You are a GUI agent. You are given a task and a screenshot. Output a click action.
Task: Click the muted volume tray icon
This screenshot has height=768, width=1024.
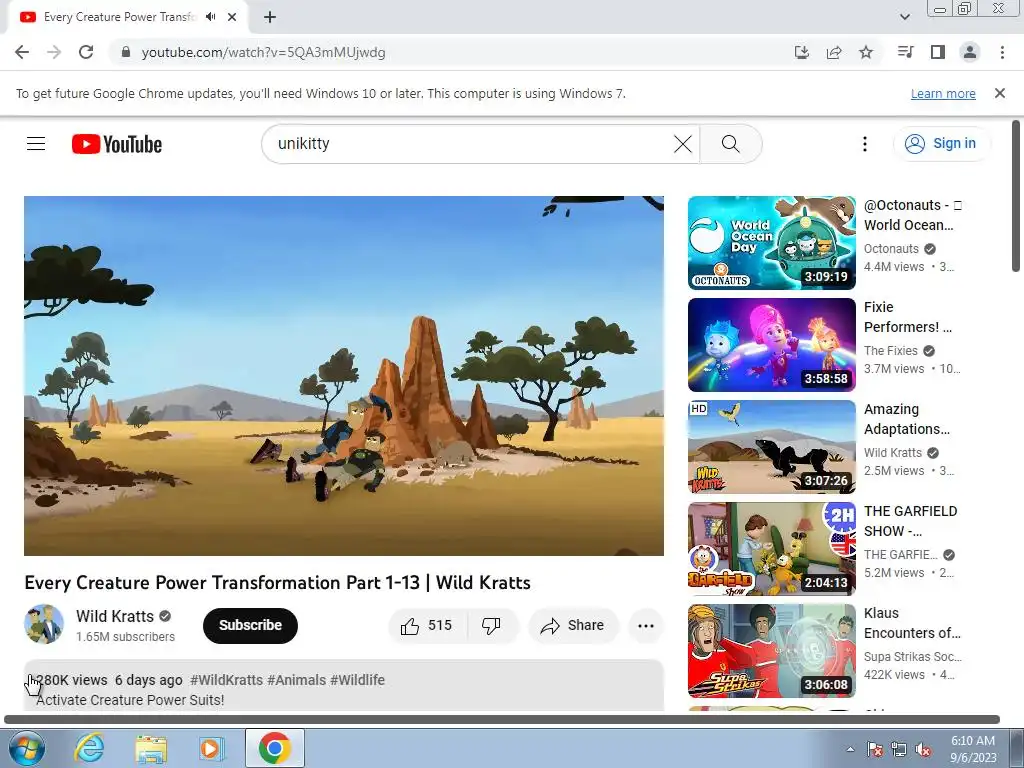tap(923, 749)
